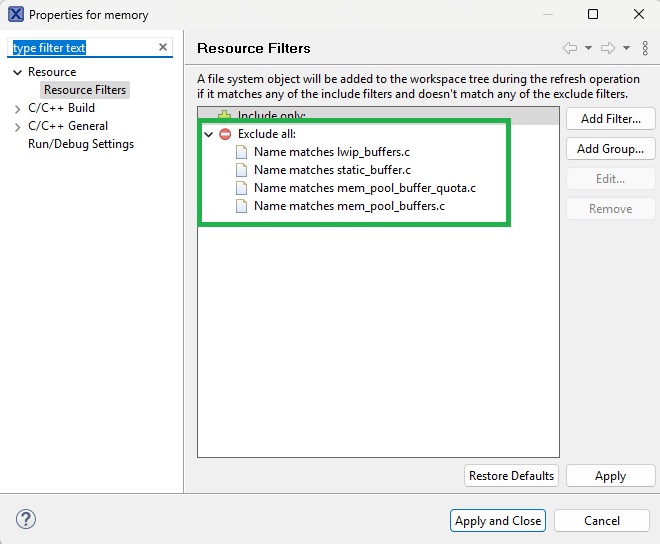Collapse the Exclude all filter group
The image size is (660, 544).
tap(208, 134)
